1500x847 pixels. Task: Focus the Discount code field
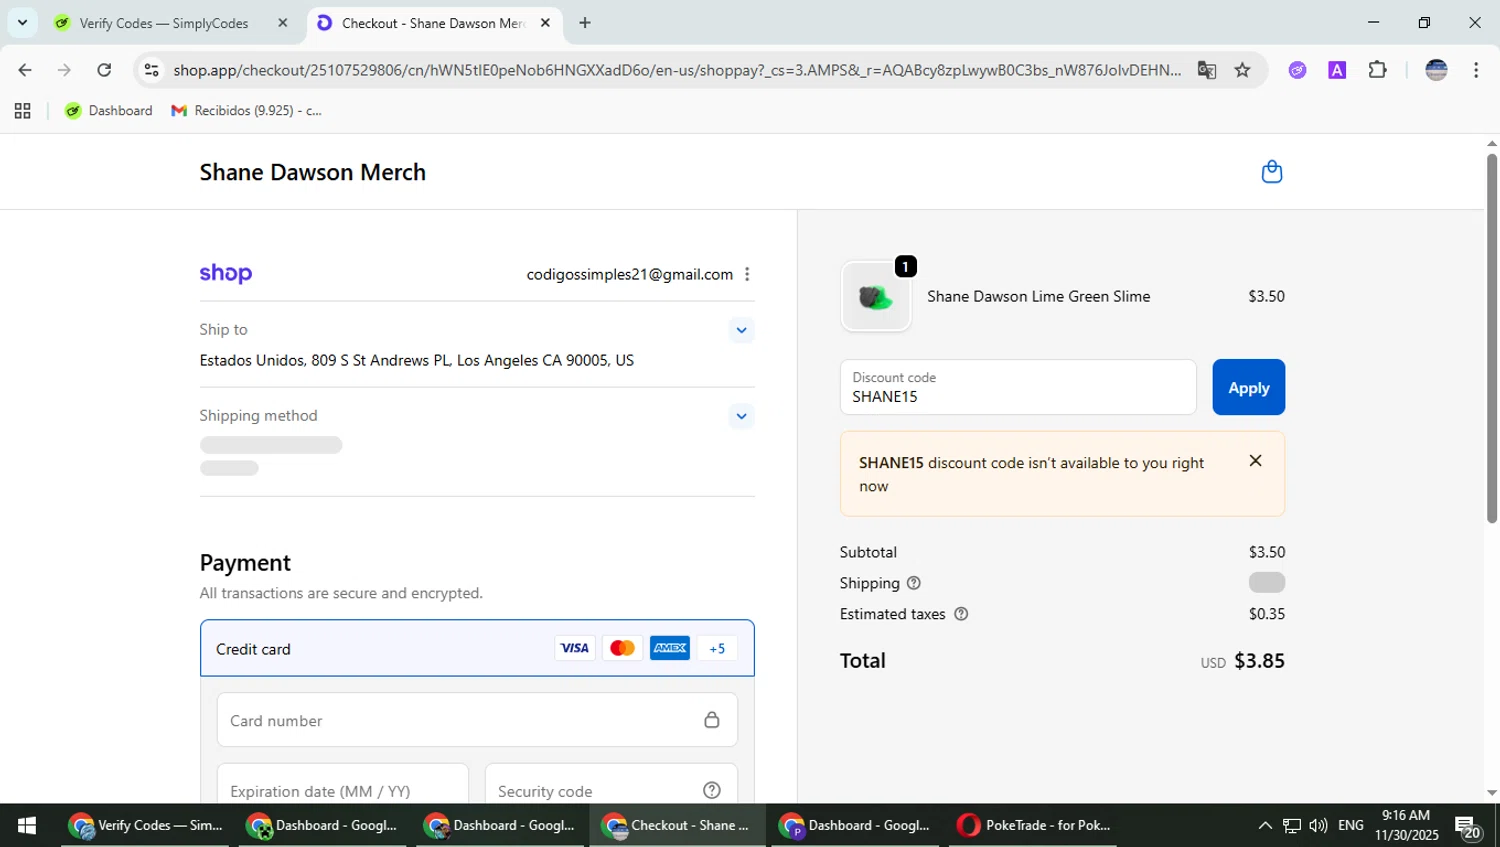[1018, 387]
